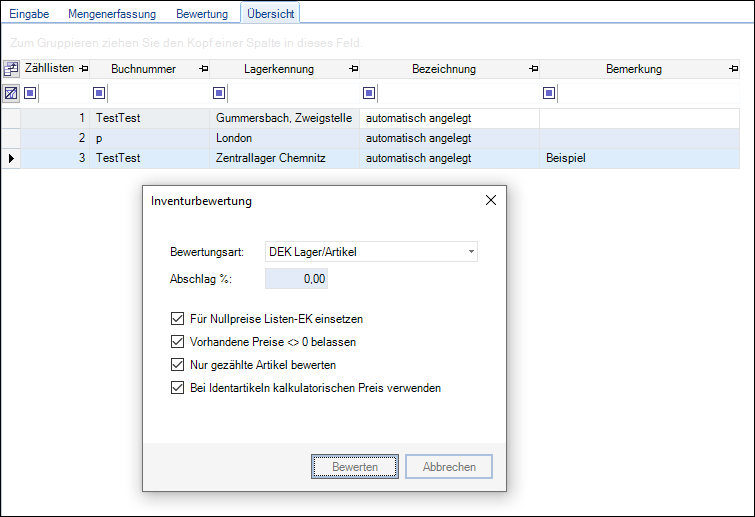Pin the Buchnummer column header
This screenshot has width=755, height=517.
point(203,69)
